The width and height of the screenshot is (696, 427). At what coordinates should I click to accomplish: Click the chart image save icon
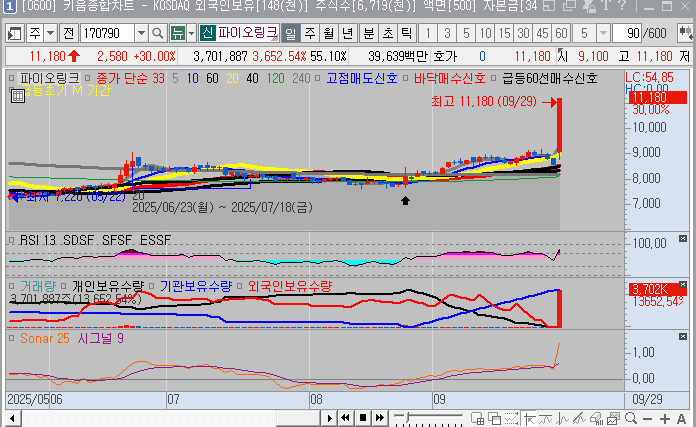click(613, 418)
